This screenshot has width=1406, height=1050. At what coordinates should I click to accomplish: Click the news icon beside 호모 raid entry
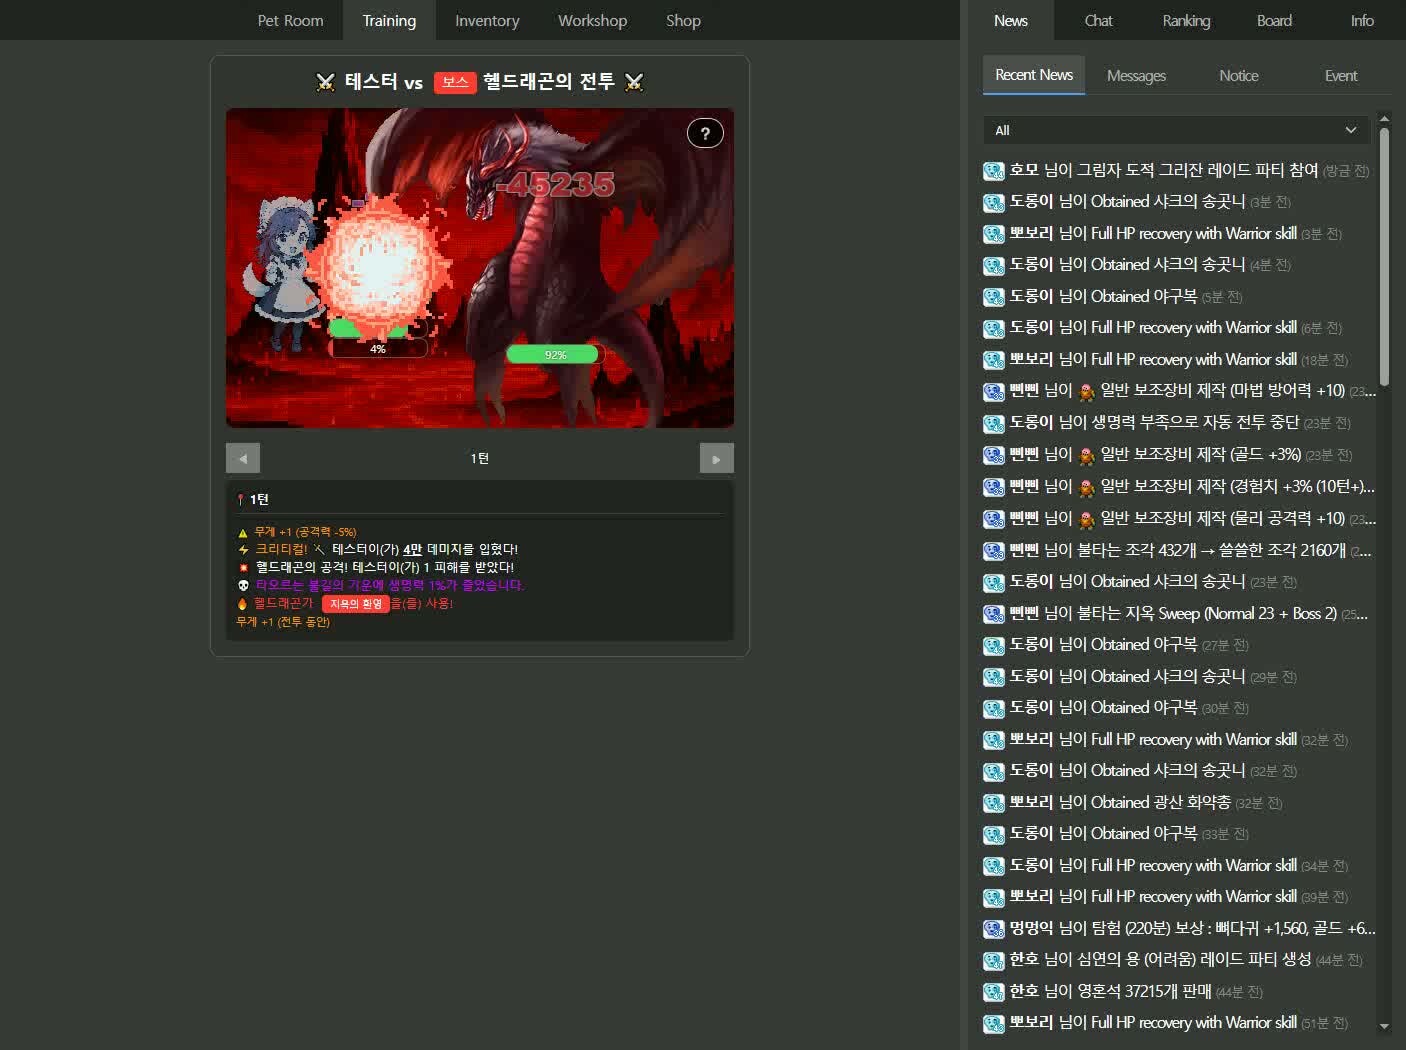[x=993, y=171]
